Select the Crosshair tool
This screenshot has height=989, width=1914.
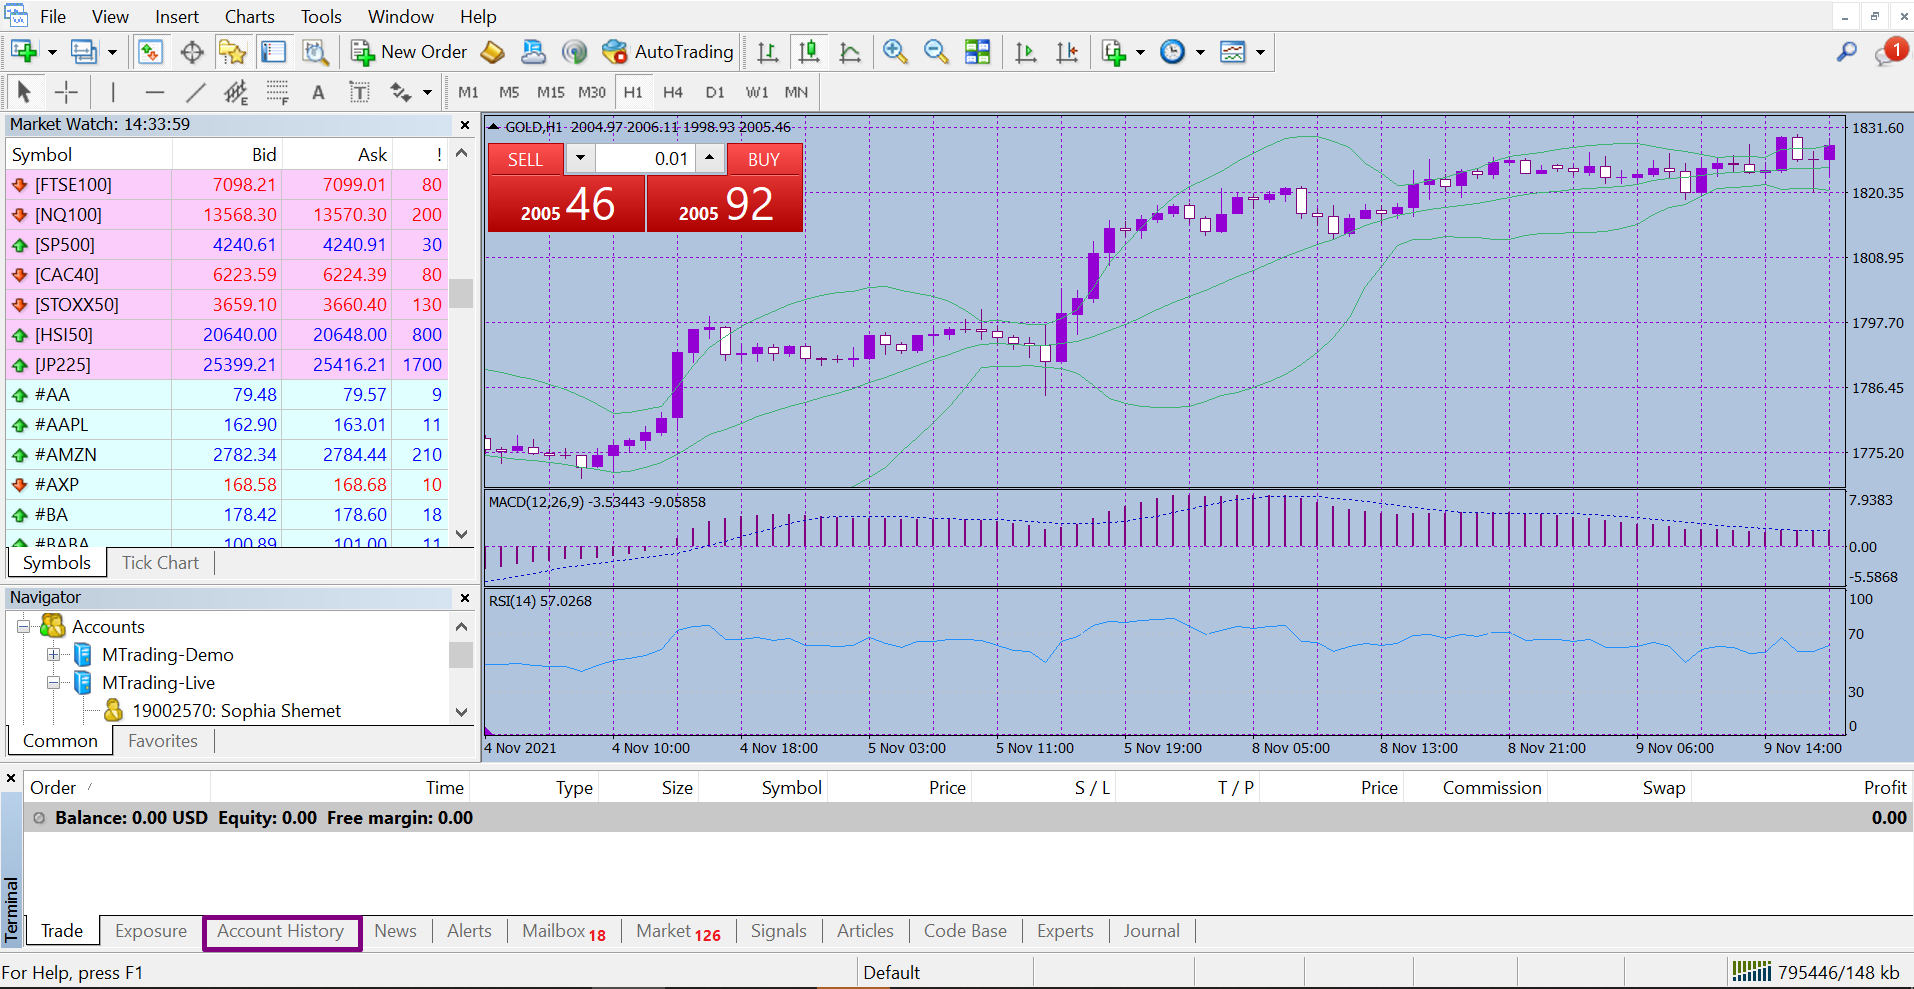(66, 92)
